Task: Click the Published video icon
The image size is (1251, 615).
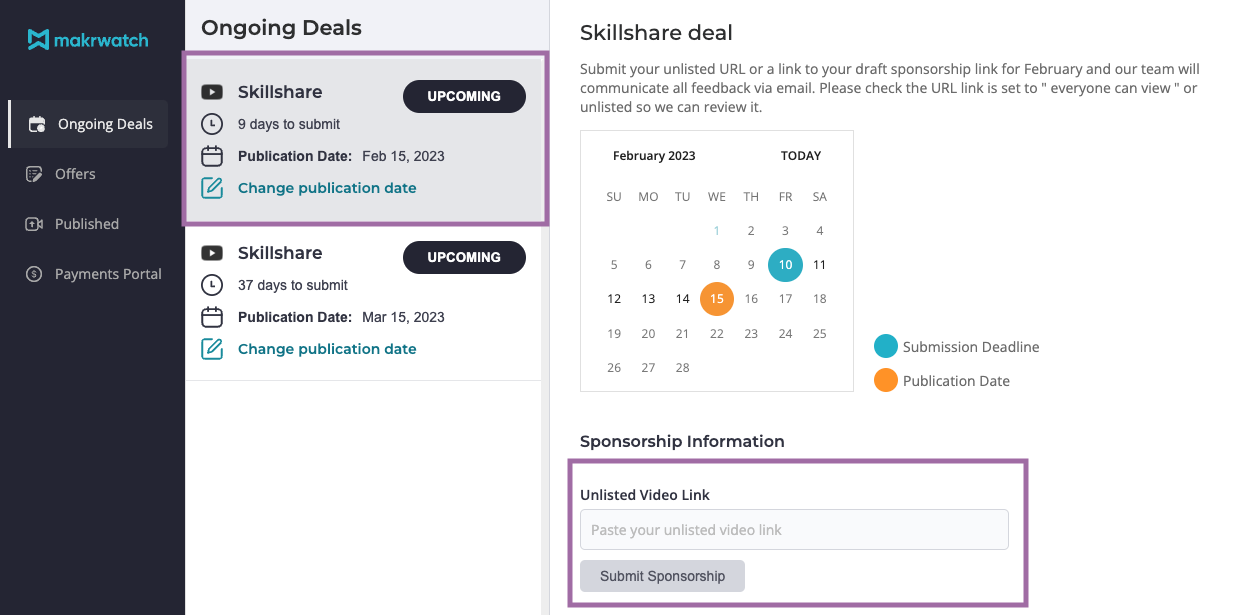Action: [x=35, y=224]
